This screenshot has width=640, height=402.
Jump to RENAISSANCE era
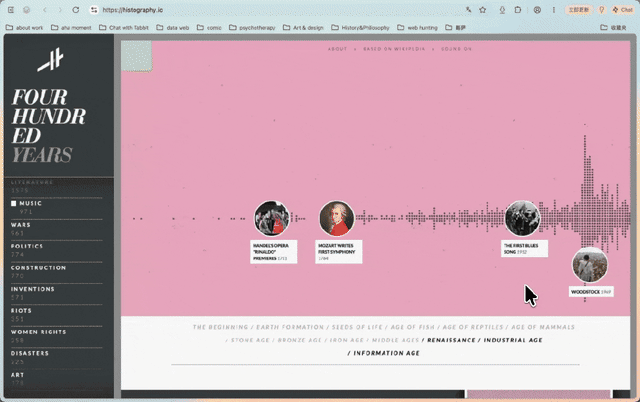click(451, 340)
